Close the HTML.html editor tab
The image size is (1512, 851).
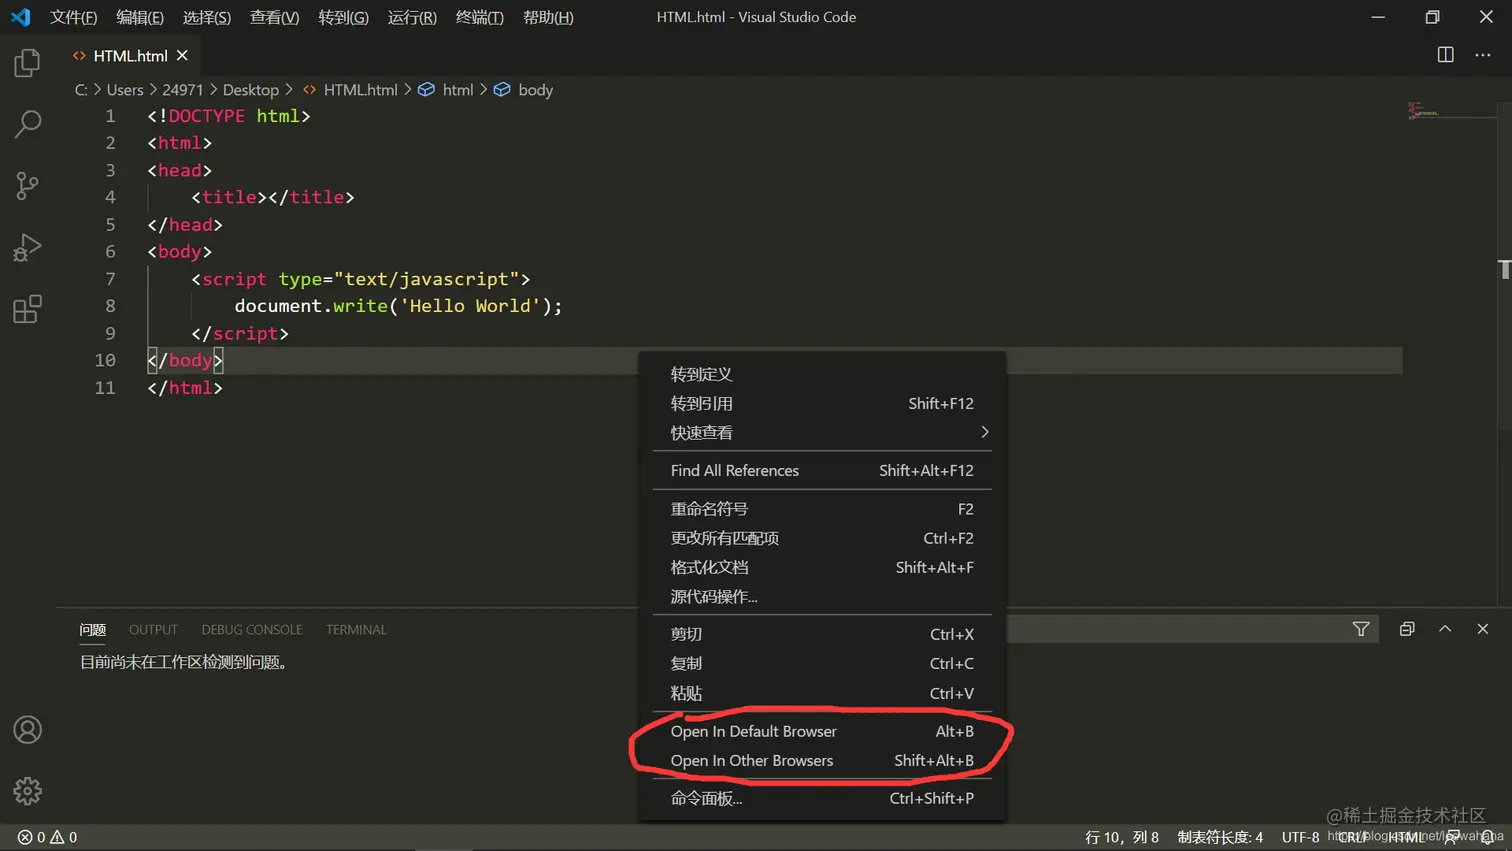[182, 56]
